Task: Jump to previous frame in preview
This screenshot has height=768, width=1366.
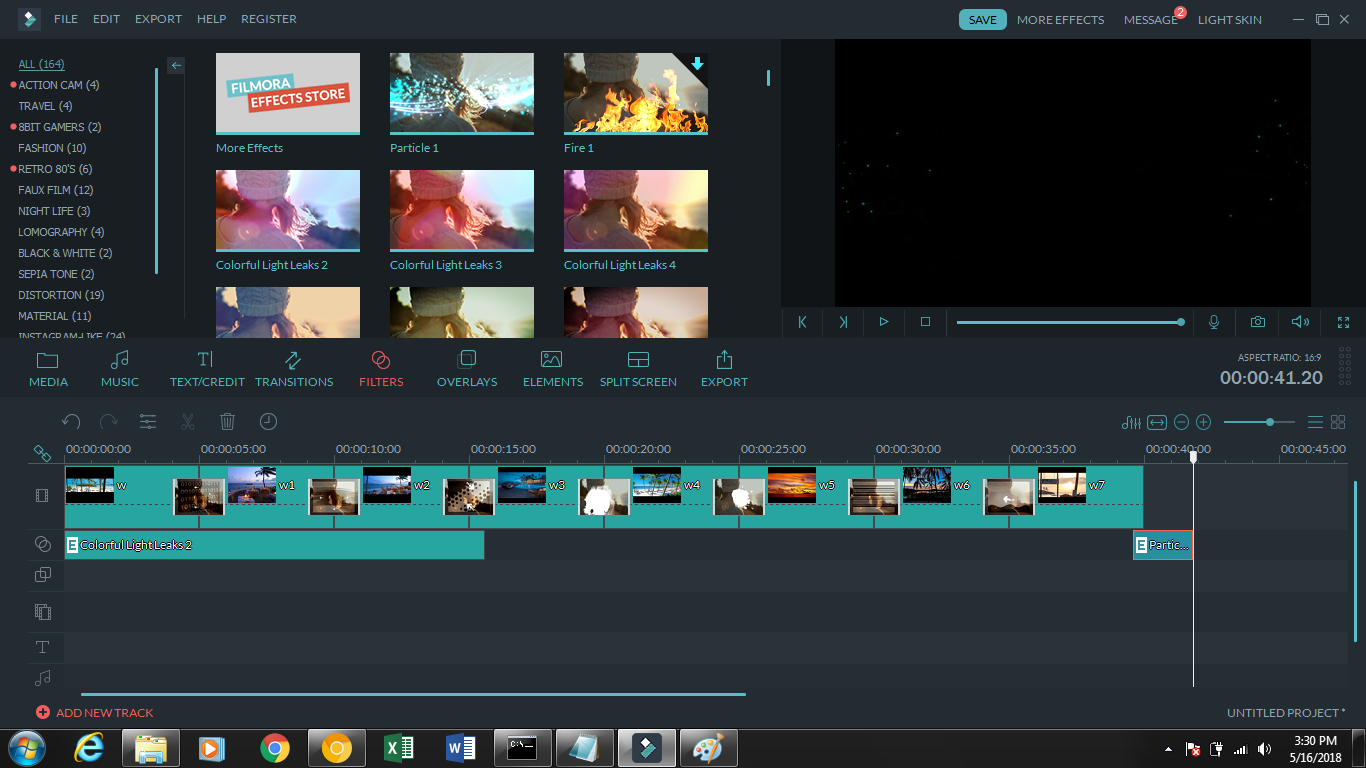Action: coord(802,322)
